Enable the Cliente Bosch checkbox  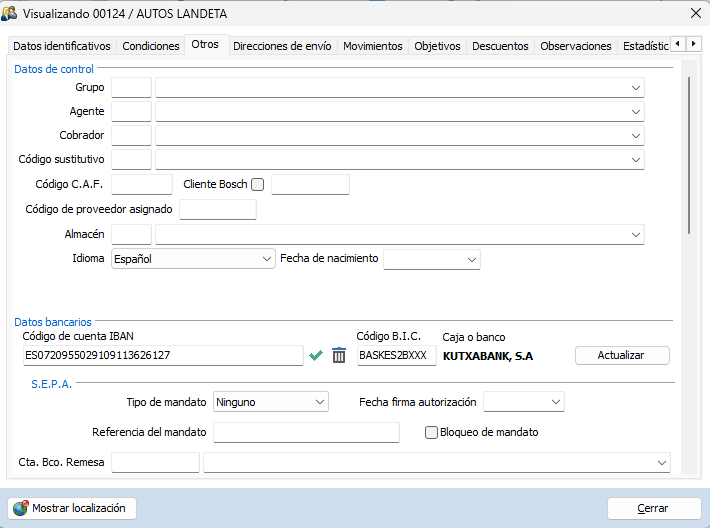pyautogui.click(x=258, y=184)
